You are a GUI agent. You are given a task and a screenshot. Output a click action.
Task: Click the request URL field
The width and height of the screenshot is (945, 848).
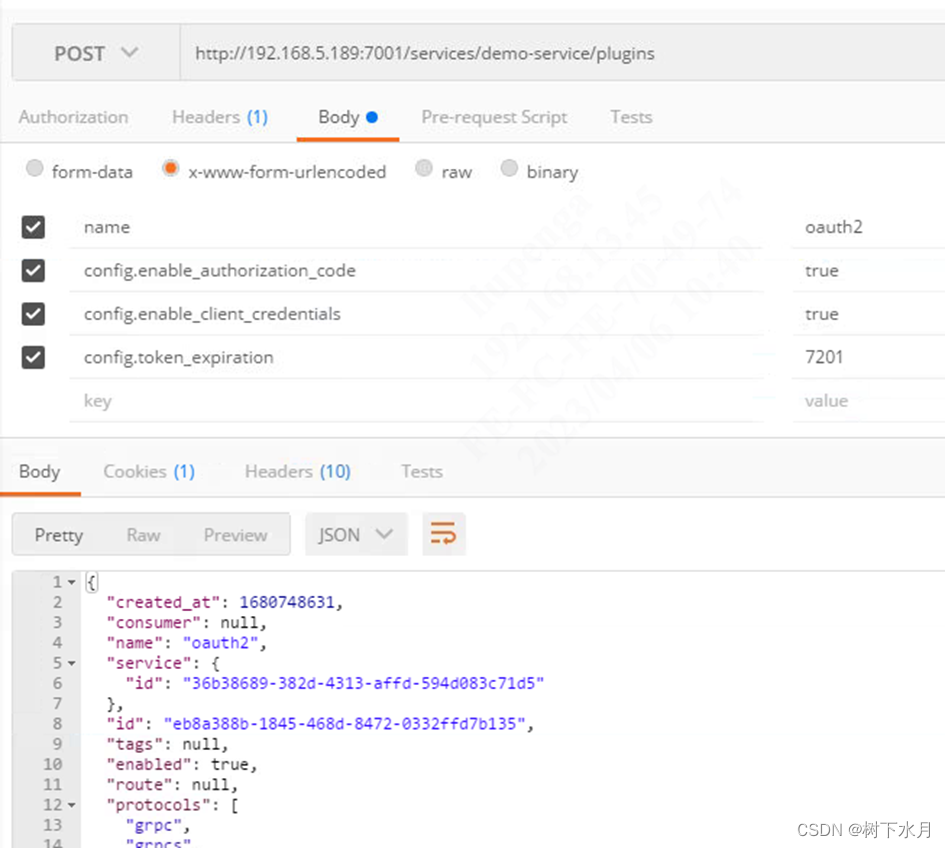point(562,53)
